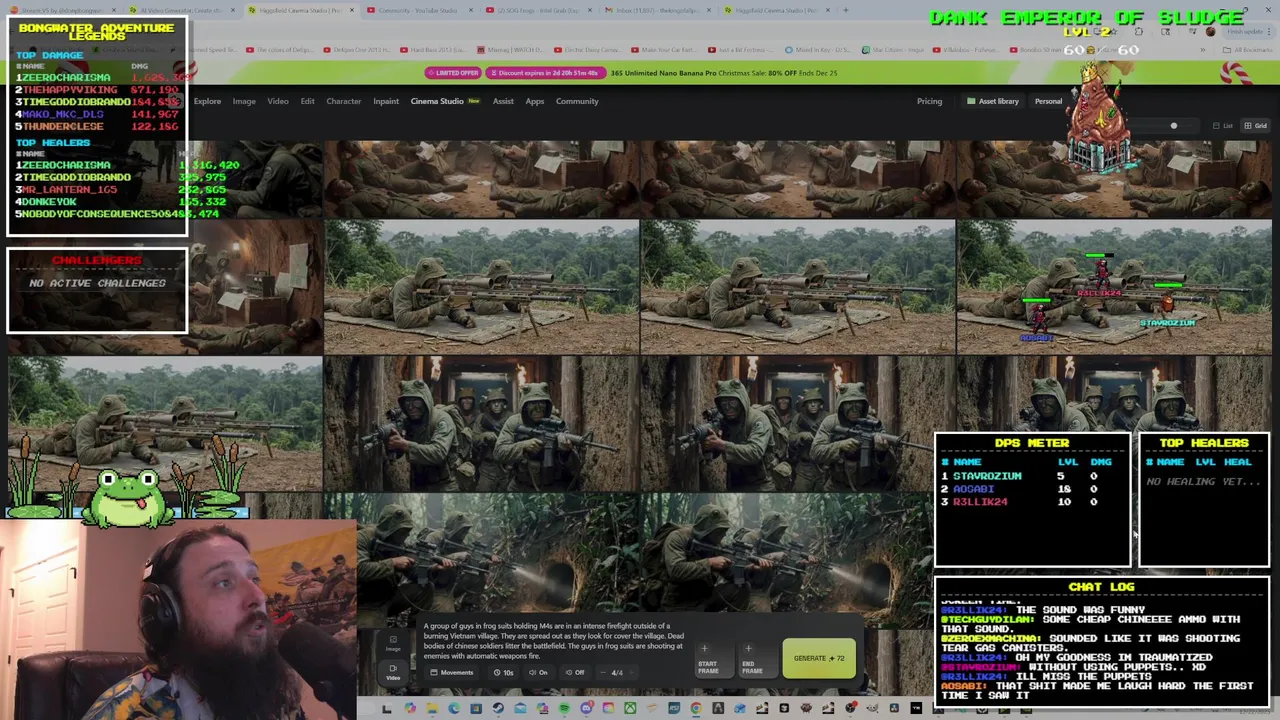1280x720 pixels.
Task: Open Copilot from the Windows taskbar
Action: pyautogui.click(x=410, y=708)
